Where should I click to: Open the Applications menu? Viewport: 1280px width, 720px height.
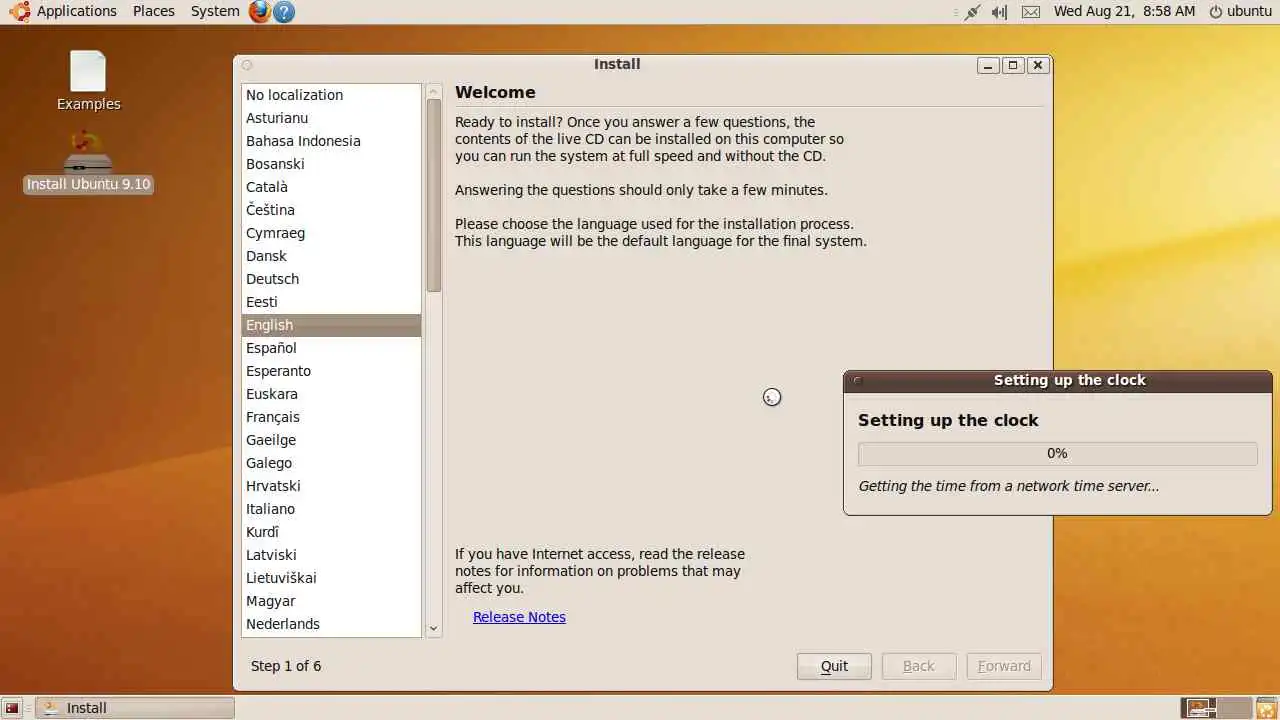[77, 11]
